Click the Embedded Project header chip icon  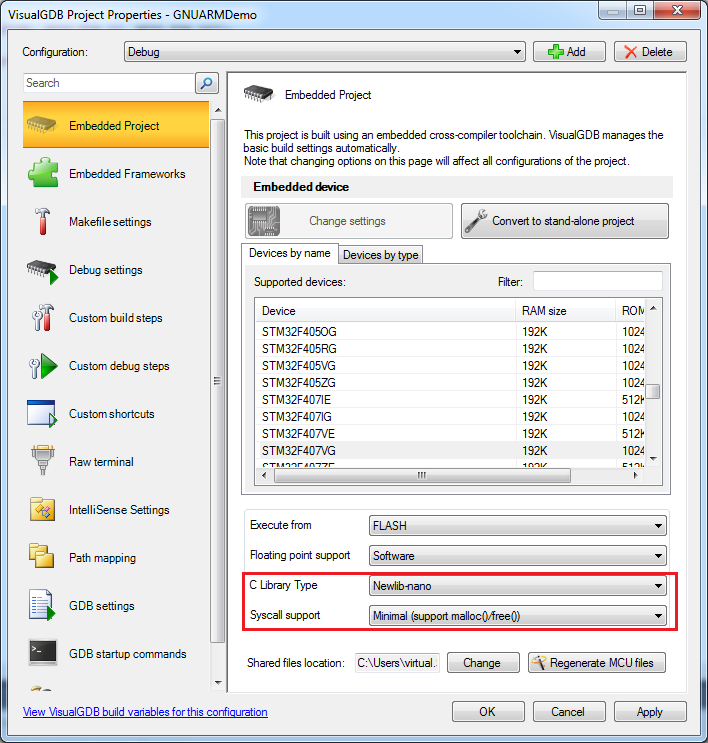coord(258,94)
